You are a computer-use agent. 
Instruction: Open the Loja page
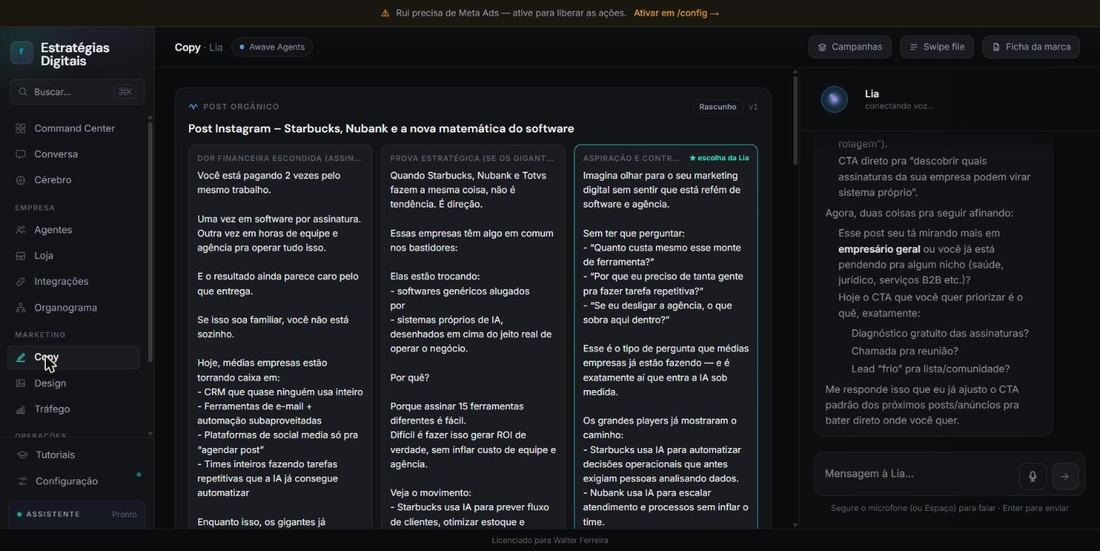point(74,255)
